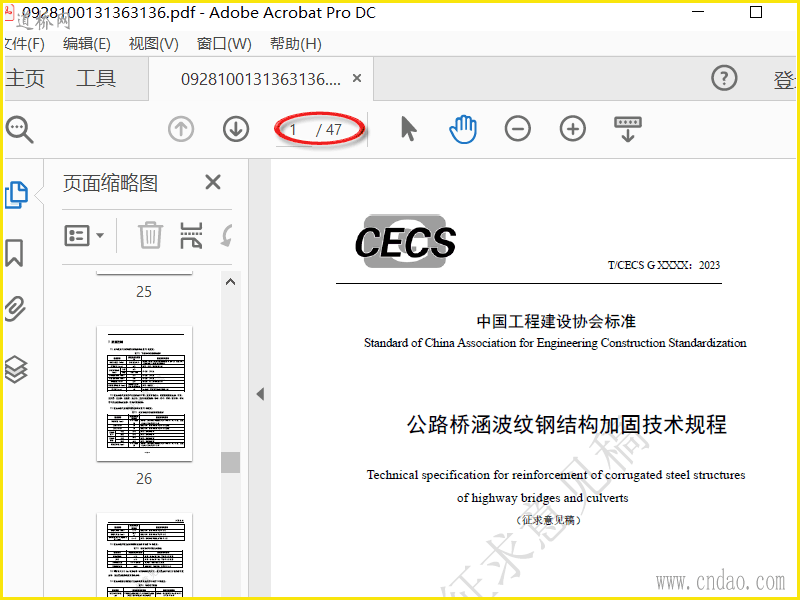Open the 窗口(W) menu
This screenshot has height=600, width=800.
pyautogui.click(x=224, y=44)
